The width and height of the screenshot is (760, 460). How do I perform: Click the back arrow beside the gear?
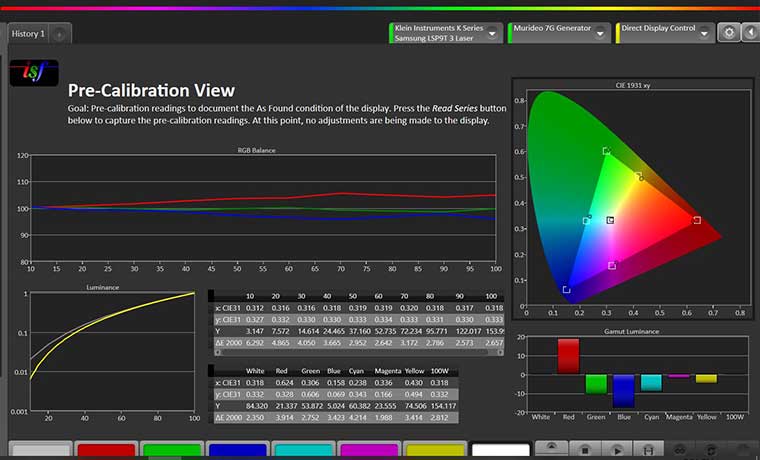click(750, 32)
